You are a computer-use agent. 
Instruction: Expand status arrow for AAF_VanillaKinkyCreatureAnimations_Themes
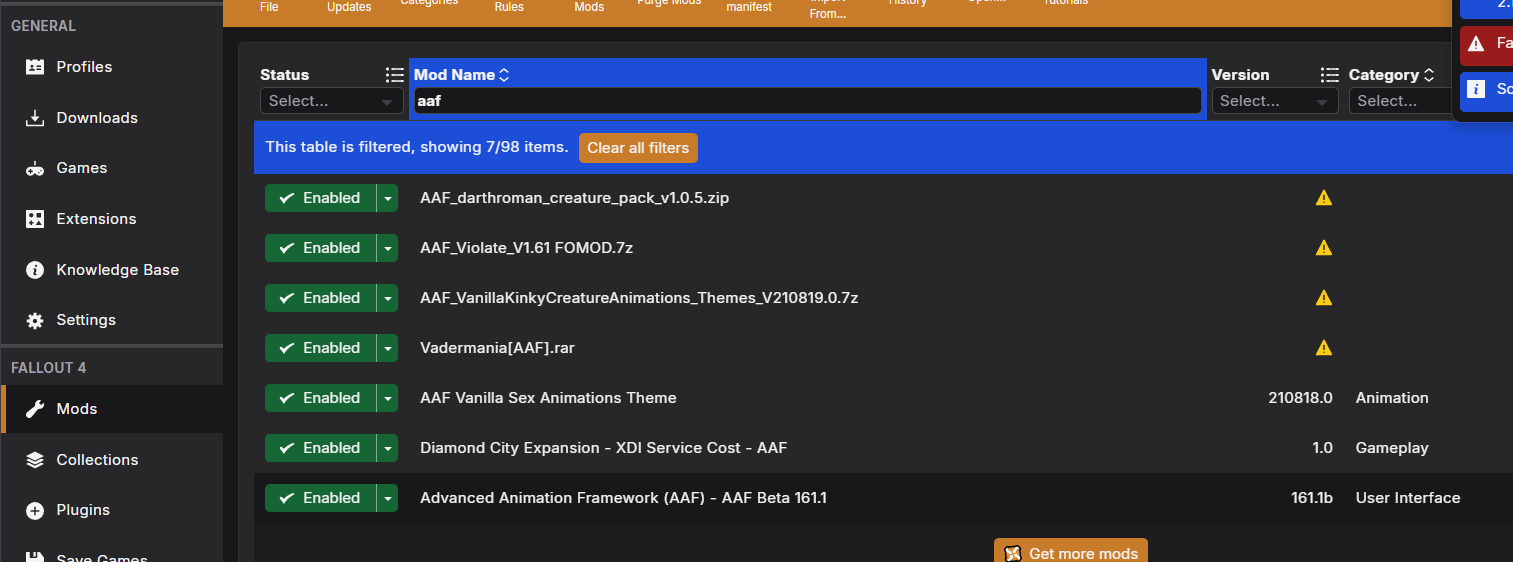(x=387, y=298)
